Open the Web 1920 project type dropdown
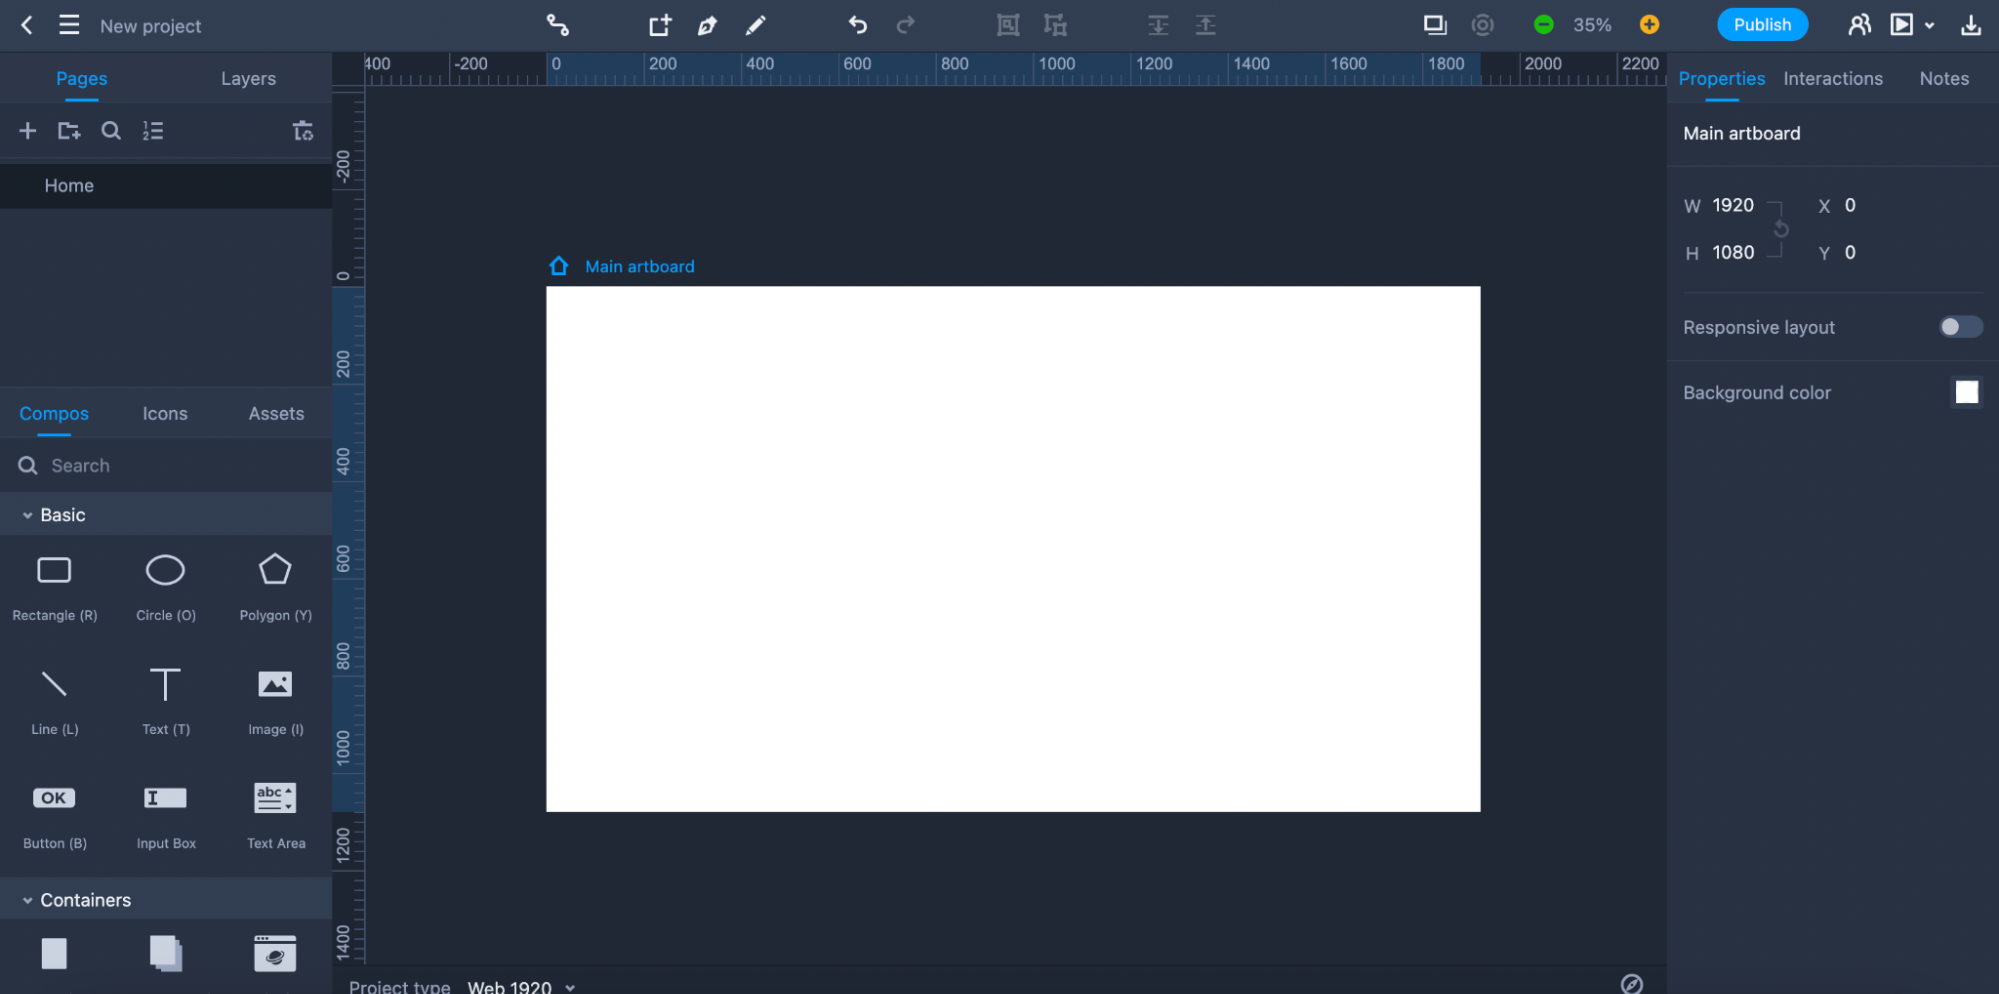Viewport: 1999px width, 994px height. coord(521,987)
